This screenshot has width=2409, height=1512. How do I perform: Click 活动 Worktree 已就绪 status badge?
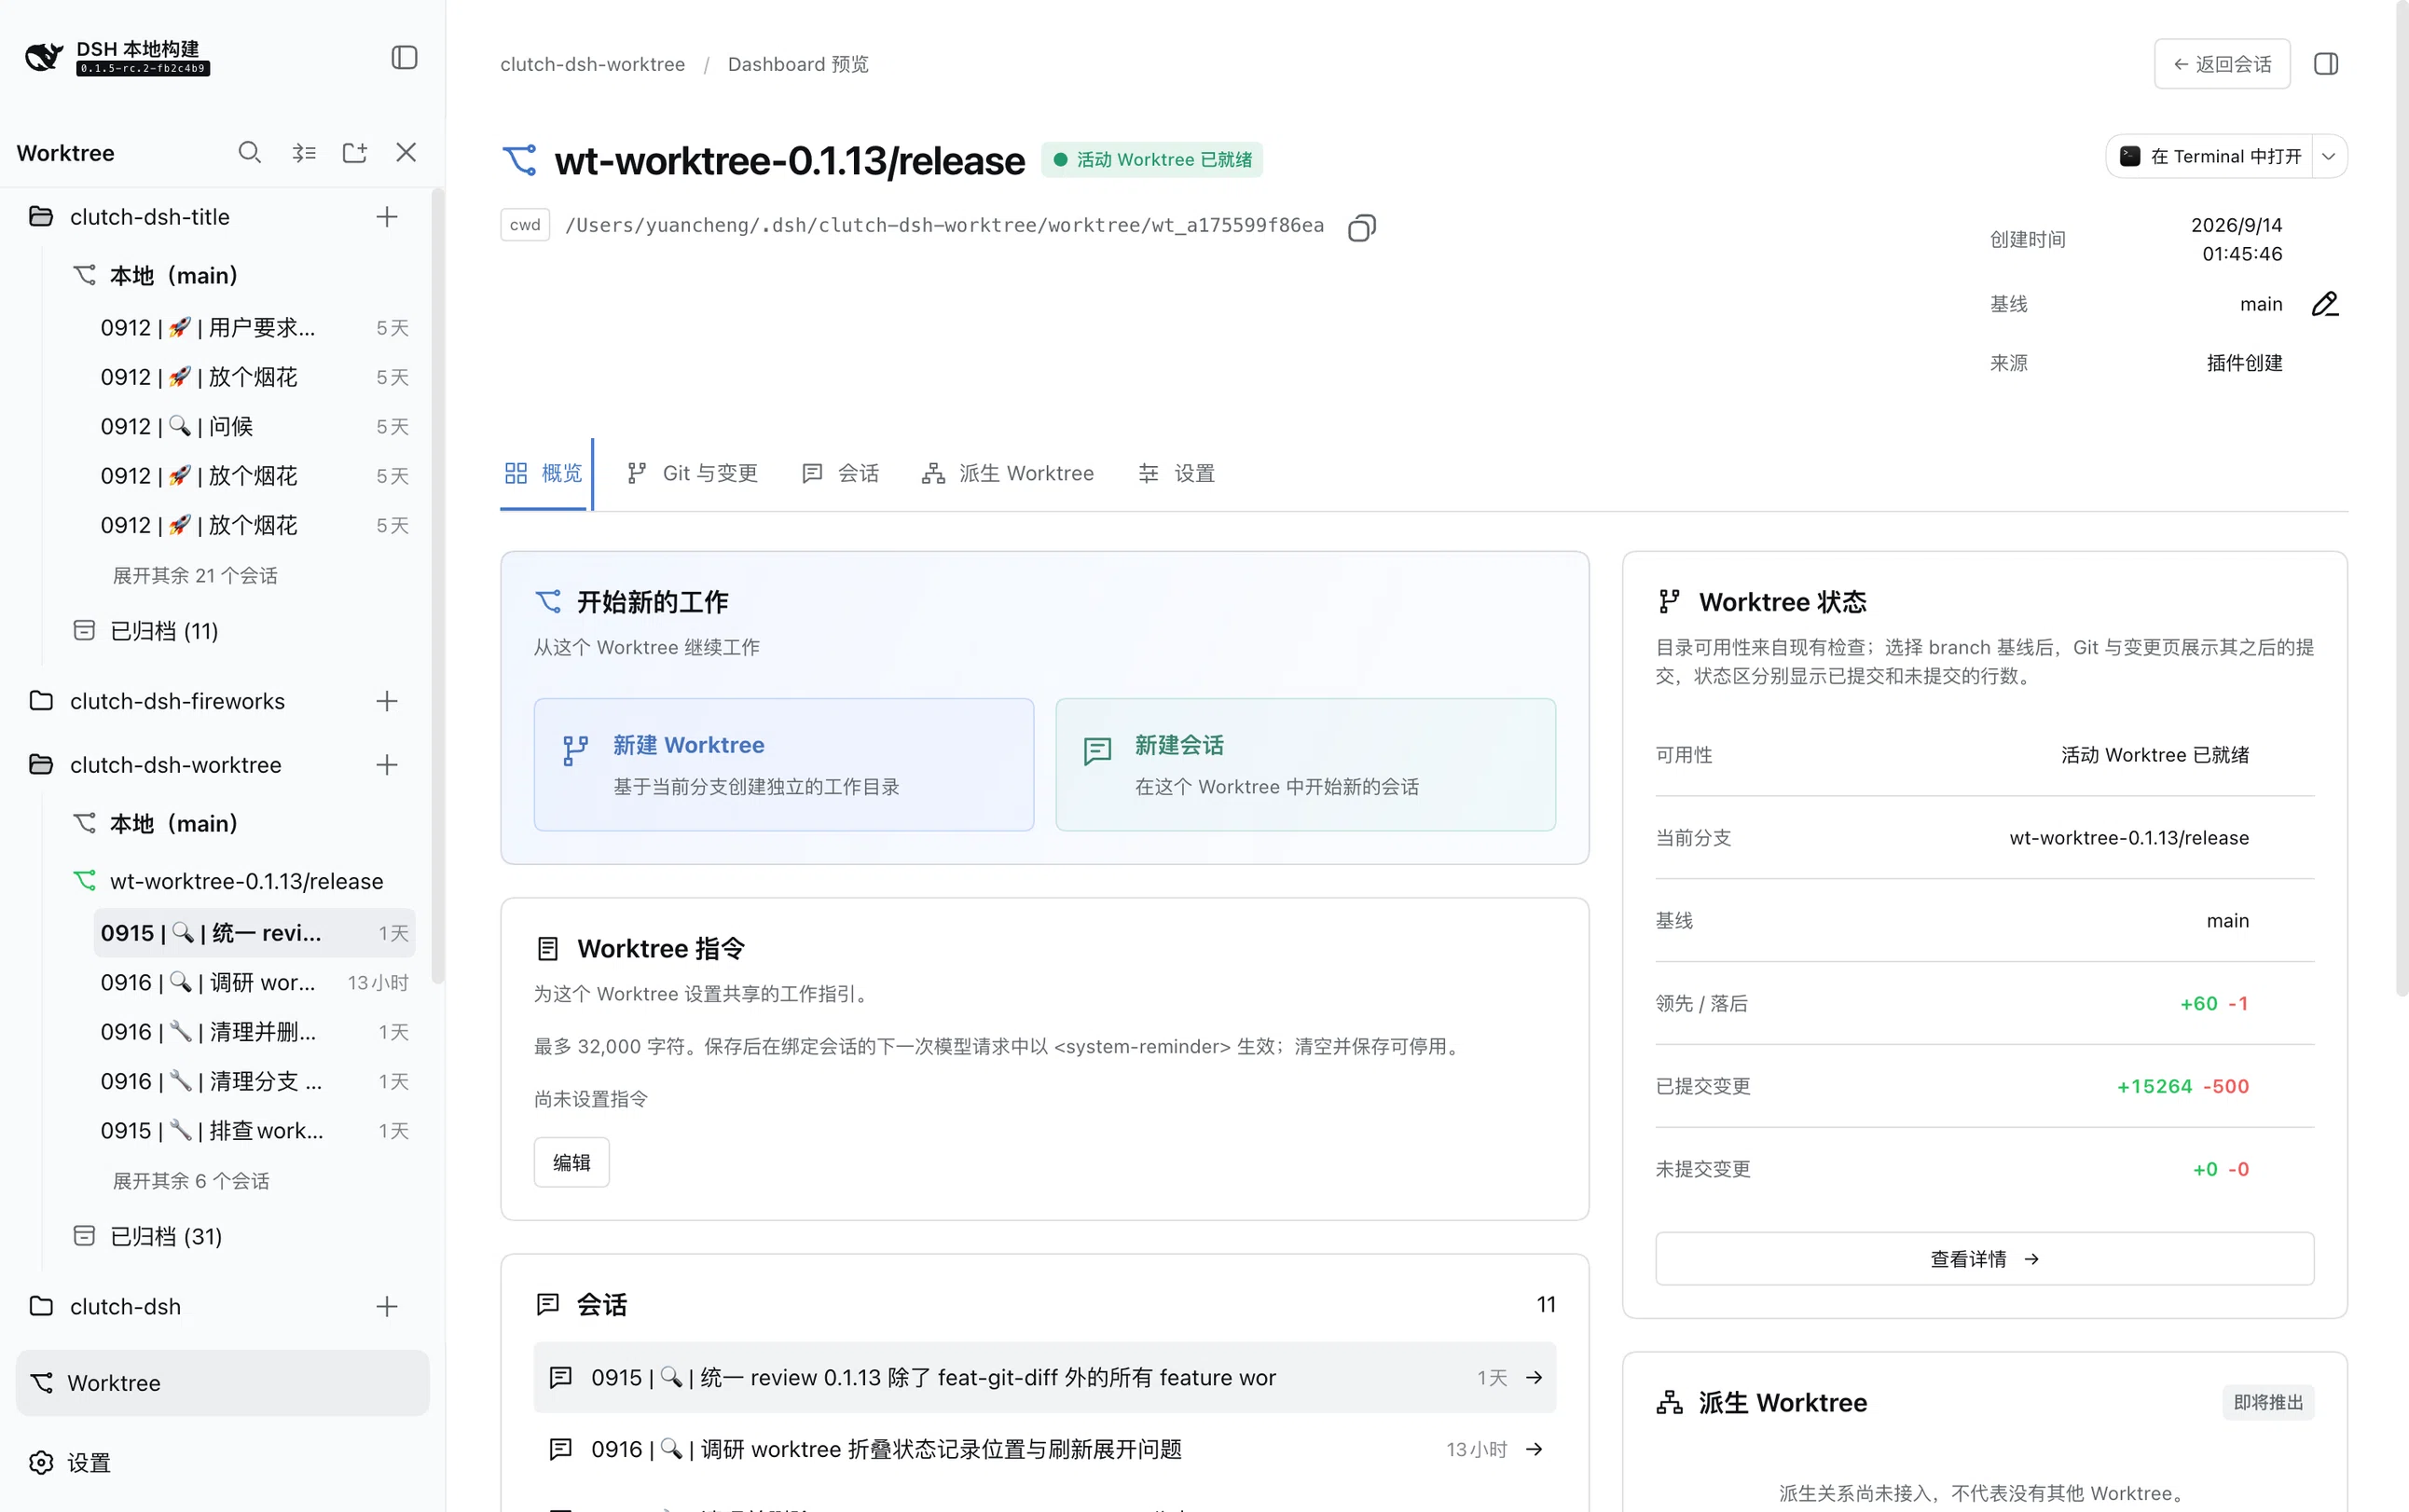(1152, 160)
